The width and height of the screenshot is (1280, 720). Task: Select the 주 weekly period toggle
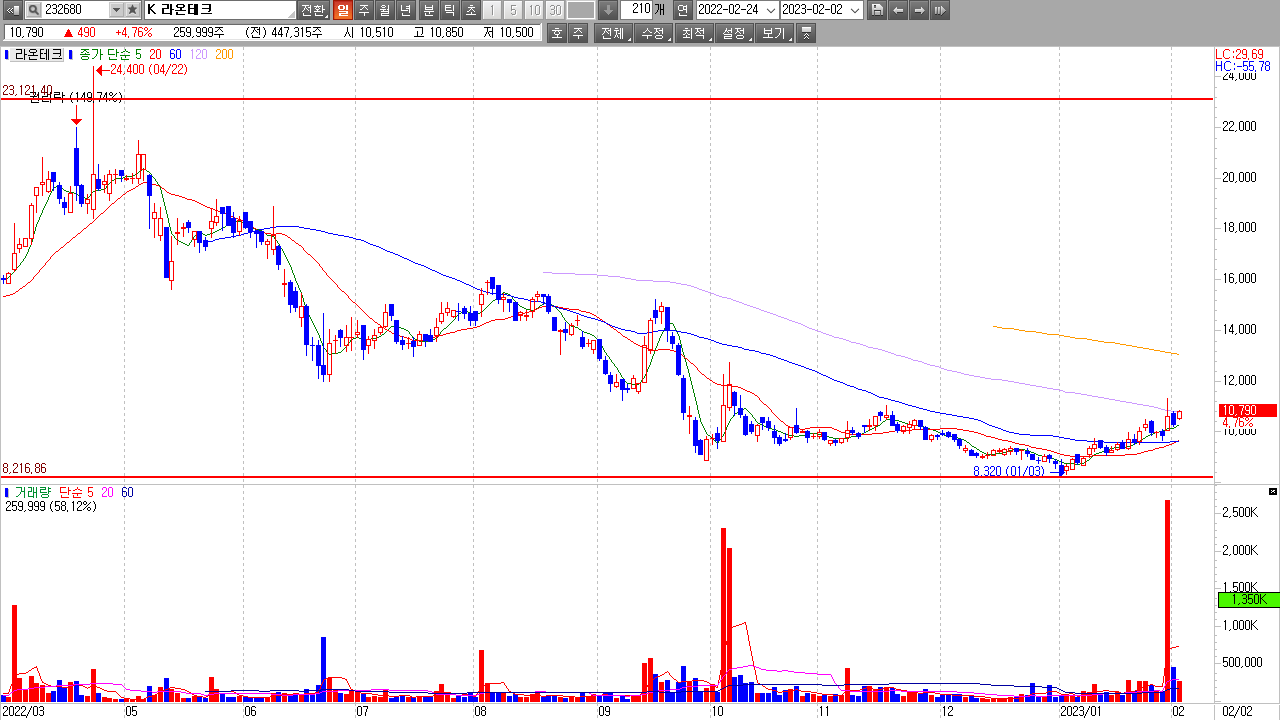(x=364, y=10)
